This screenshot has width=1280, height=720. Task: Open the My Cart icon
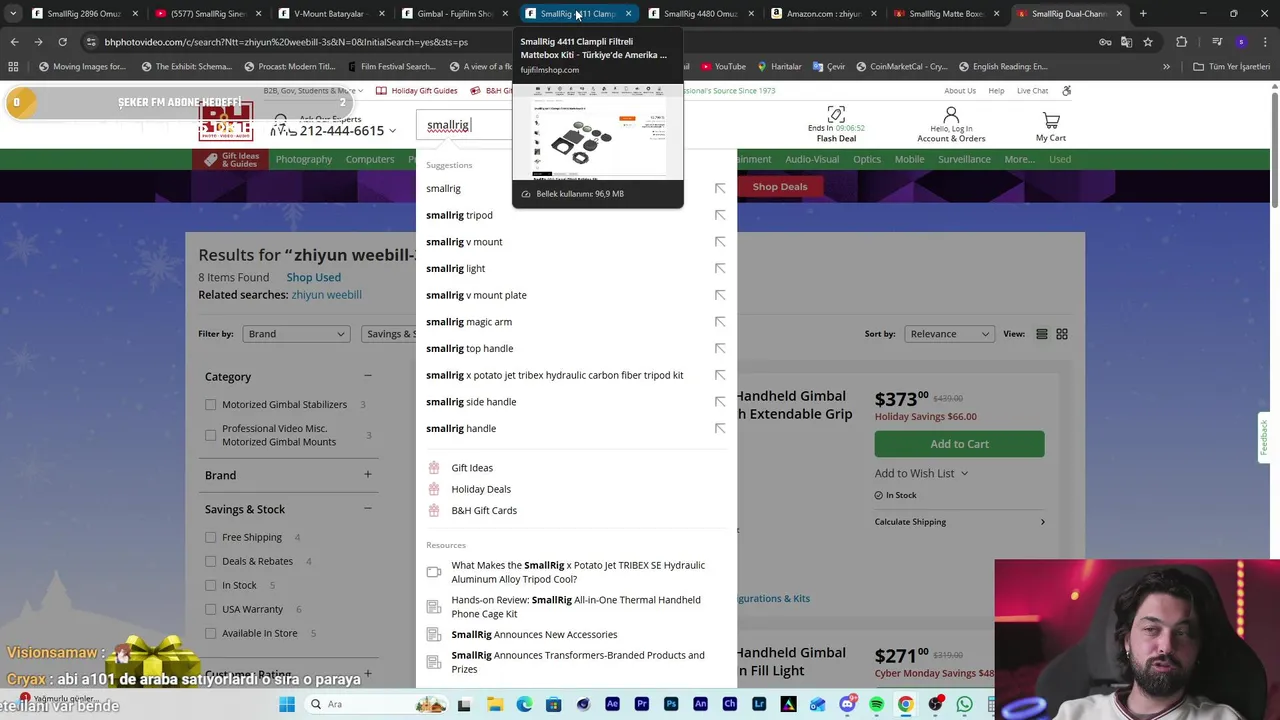point(1051,119)
